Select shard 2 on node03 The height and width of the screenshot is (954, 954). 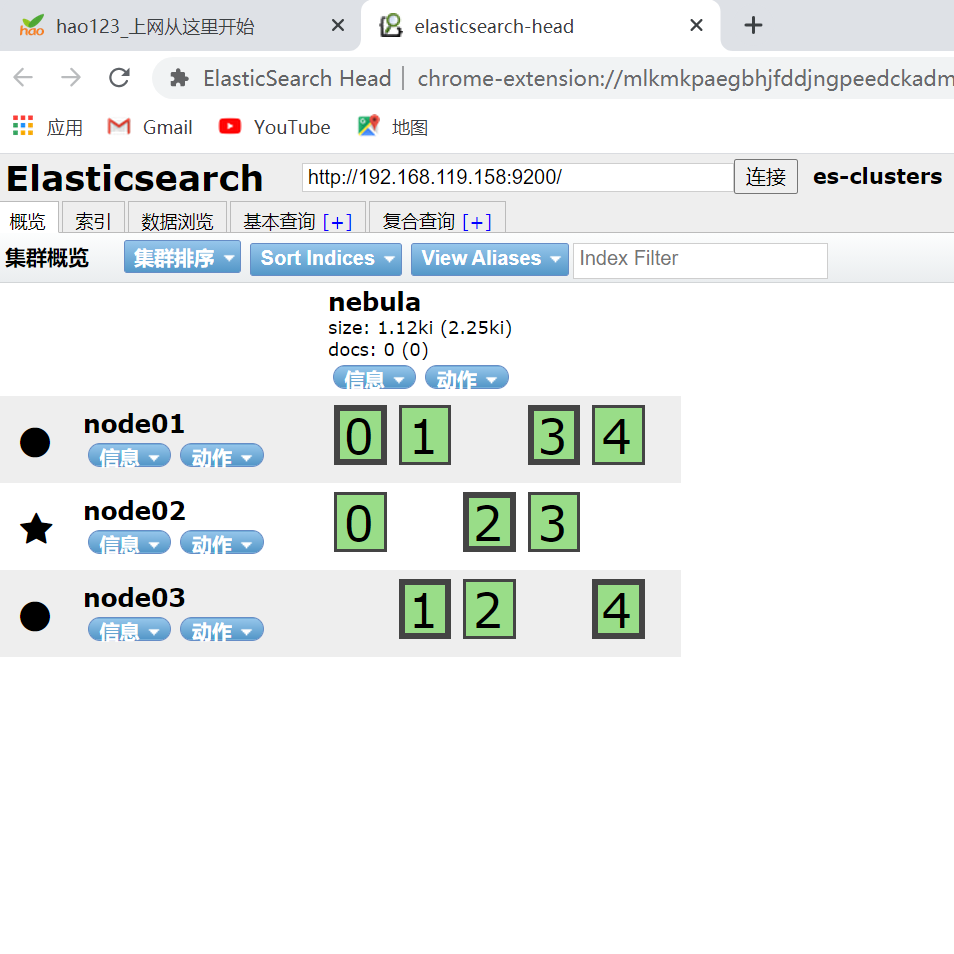click(489, 609)
